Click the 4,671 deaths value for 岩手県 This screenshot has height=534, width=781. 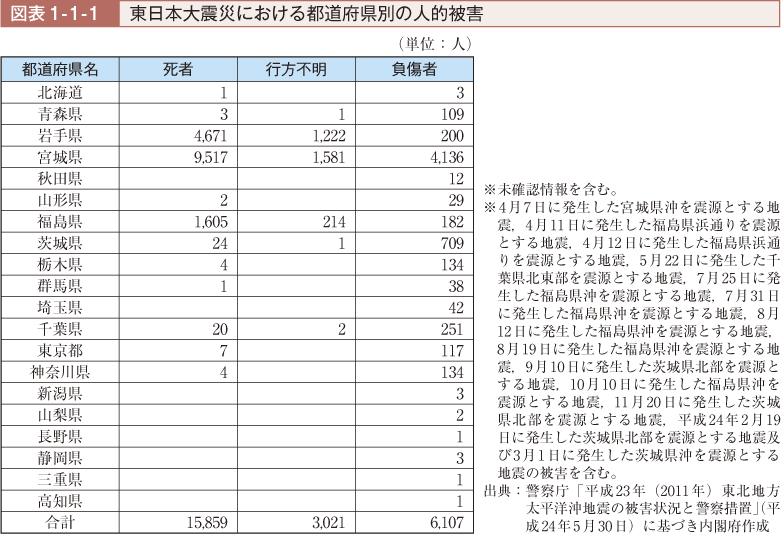(210, 135)
